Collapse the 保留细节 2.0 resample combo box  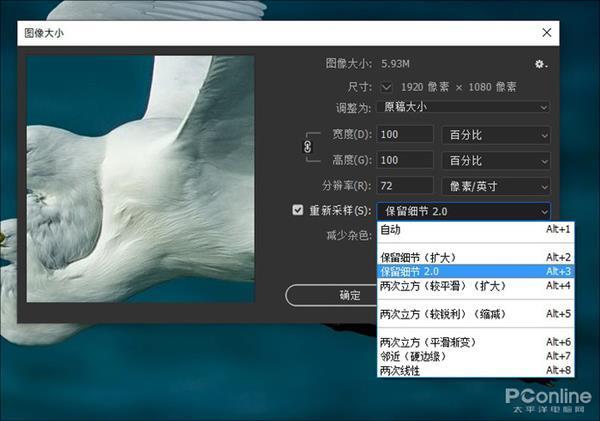click(x=464, y=211)
